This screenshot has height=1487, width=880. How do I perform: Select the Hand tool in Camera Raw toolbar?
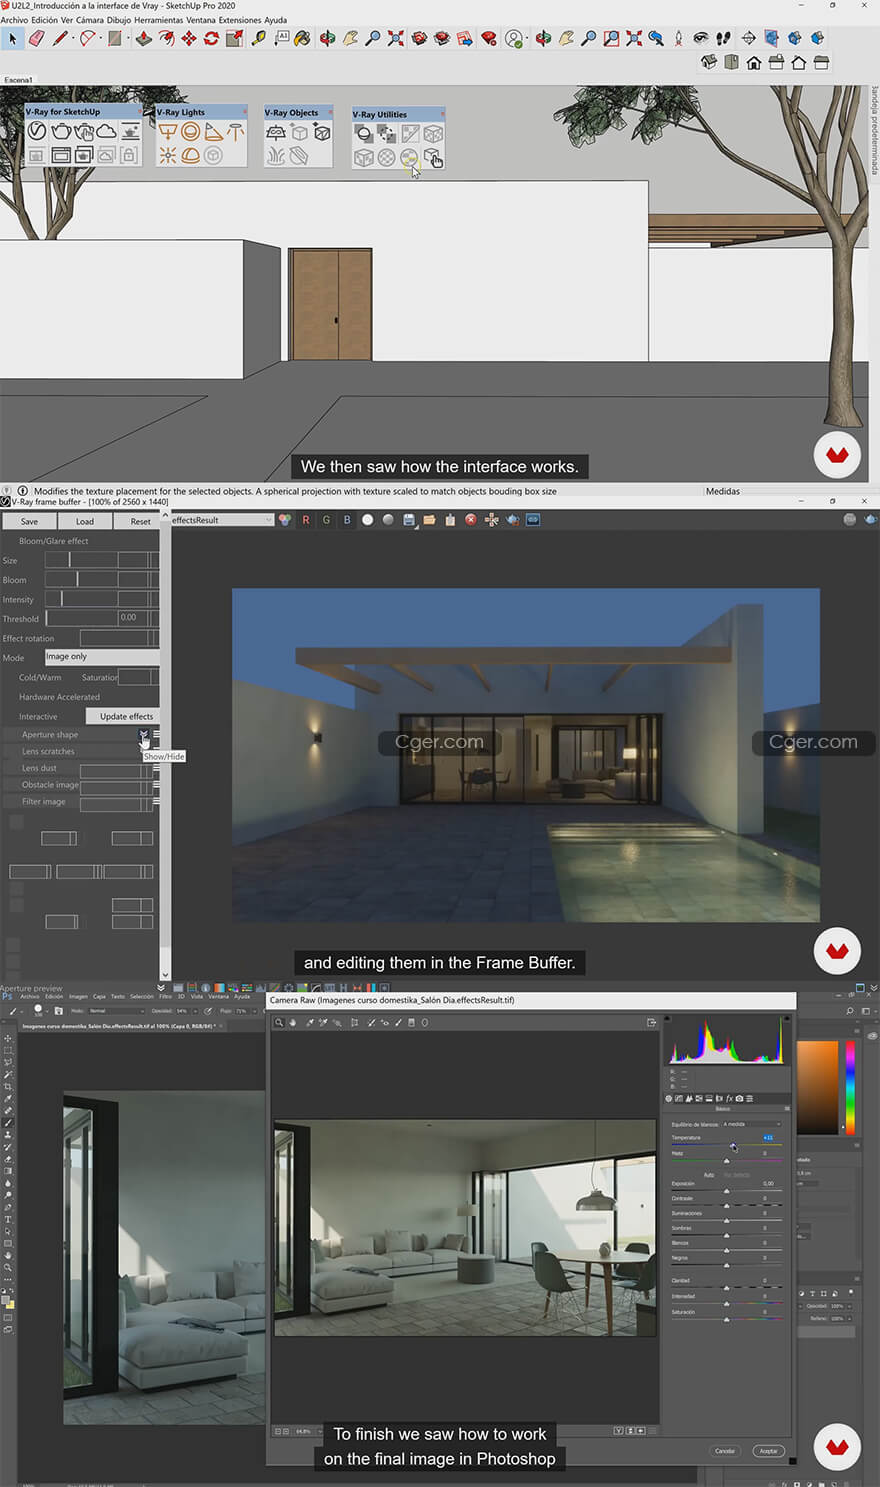coord(293,1022)
